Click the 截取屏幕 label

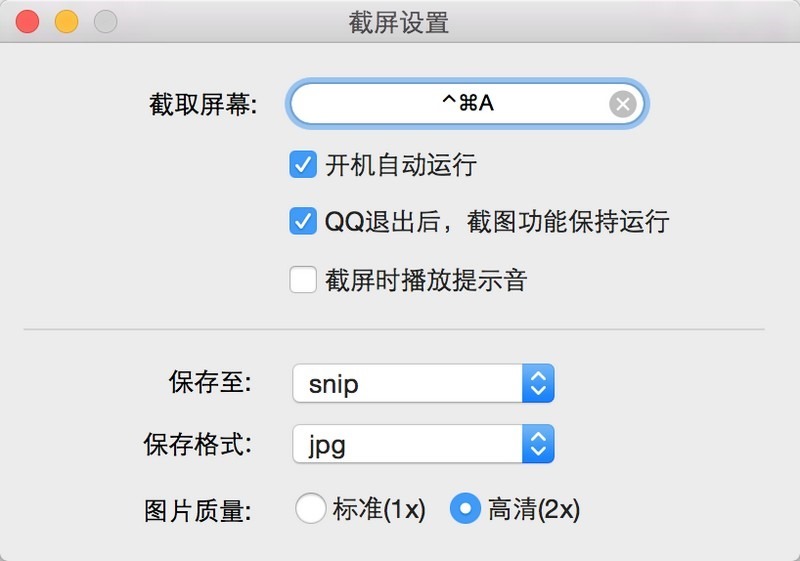click(203, 104)
